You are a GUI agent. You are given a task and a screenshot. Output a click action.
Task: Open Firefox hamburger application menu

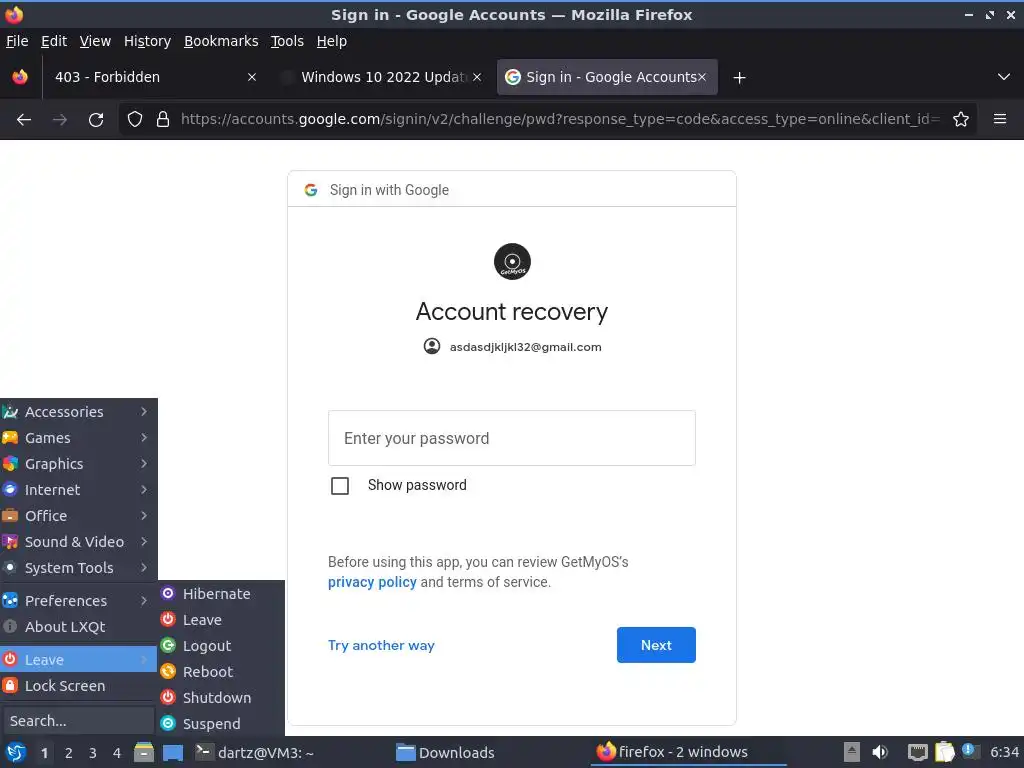[x=1000, y=119]
